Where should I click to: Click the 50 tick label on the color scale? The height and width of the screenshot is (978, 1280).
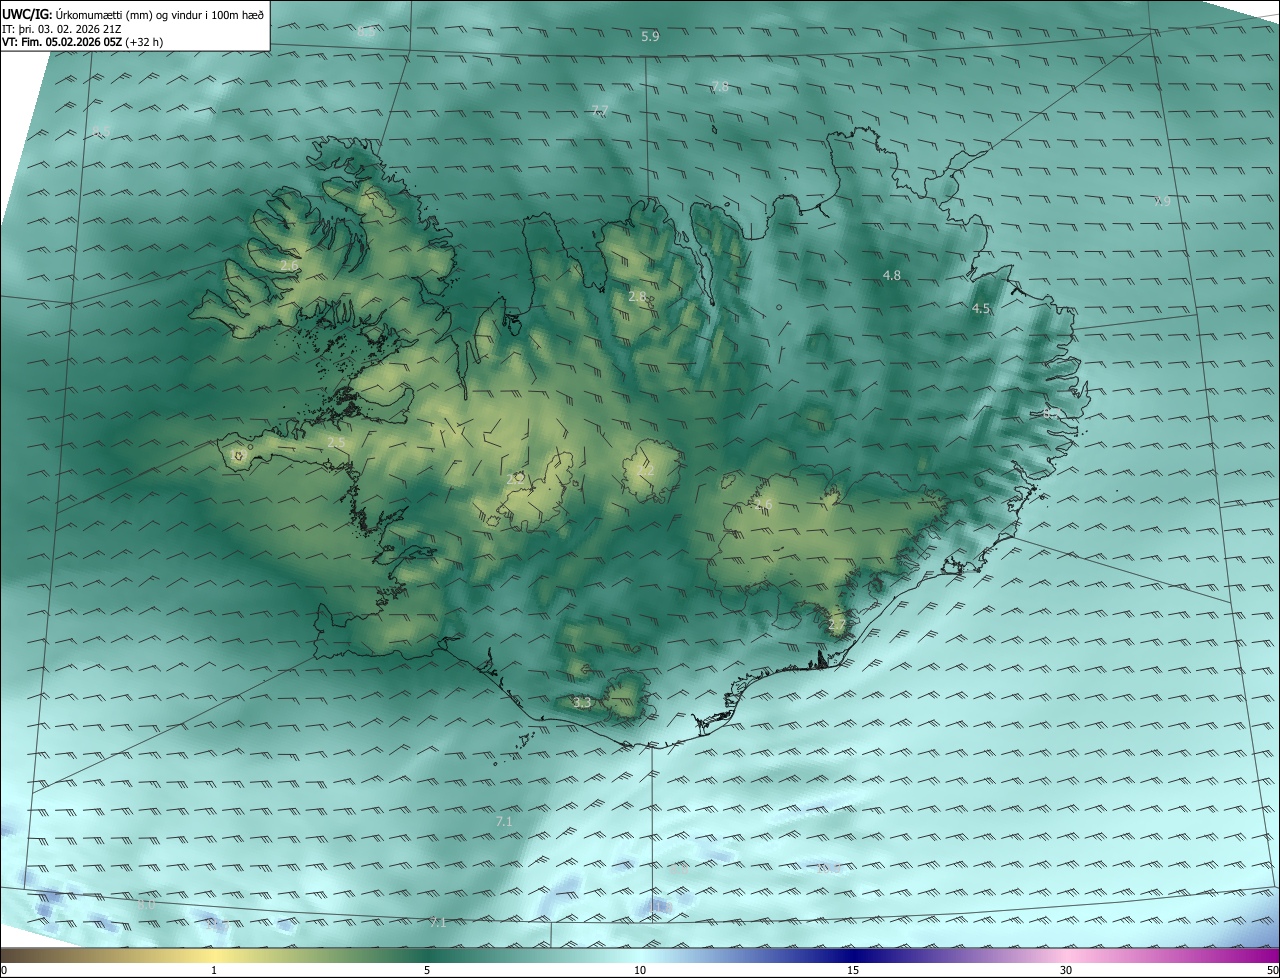pos(1272,970)
